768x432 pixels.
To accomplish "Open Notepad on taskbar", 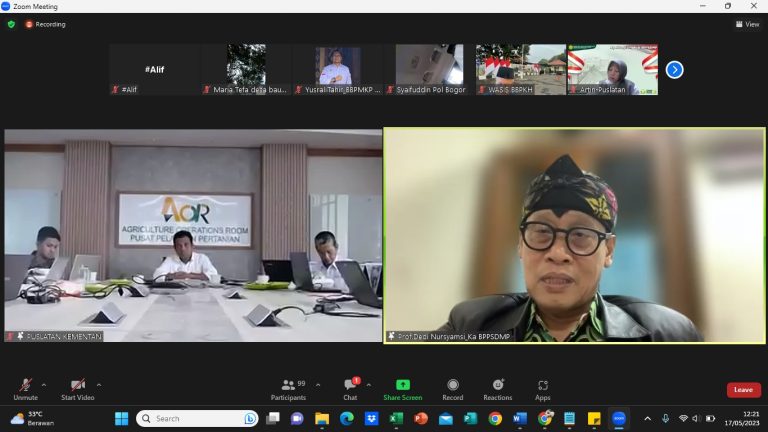I will tap(569, 419).
